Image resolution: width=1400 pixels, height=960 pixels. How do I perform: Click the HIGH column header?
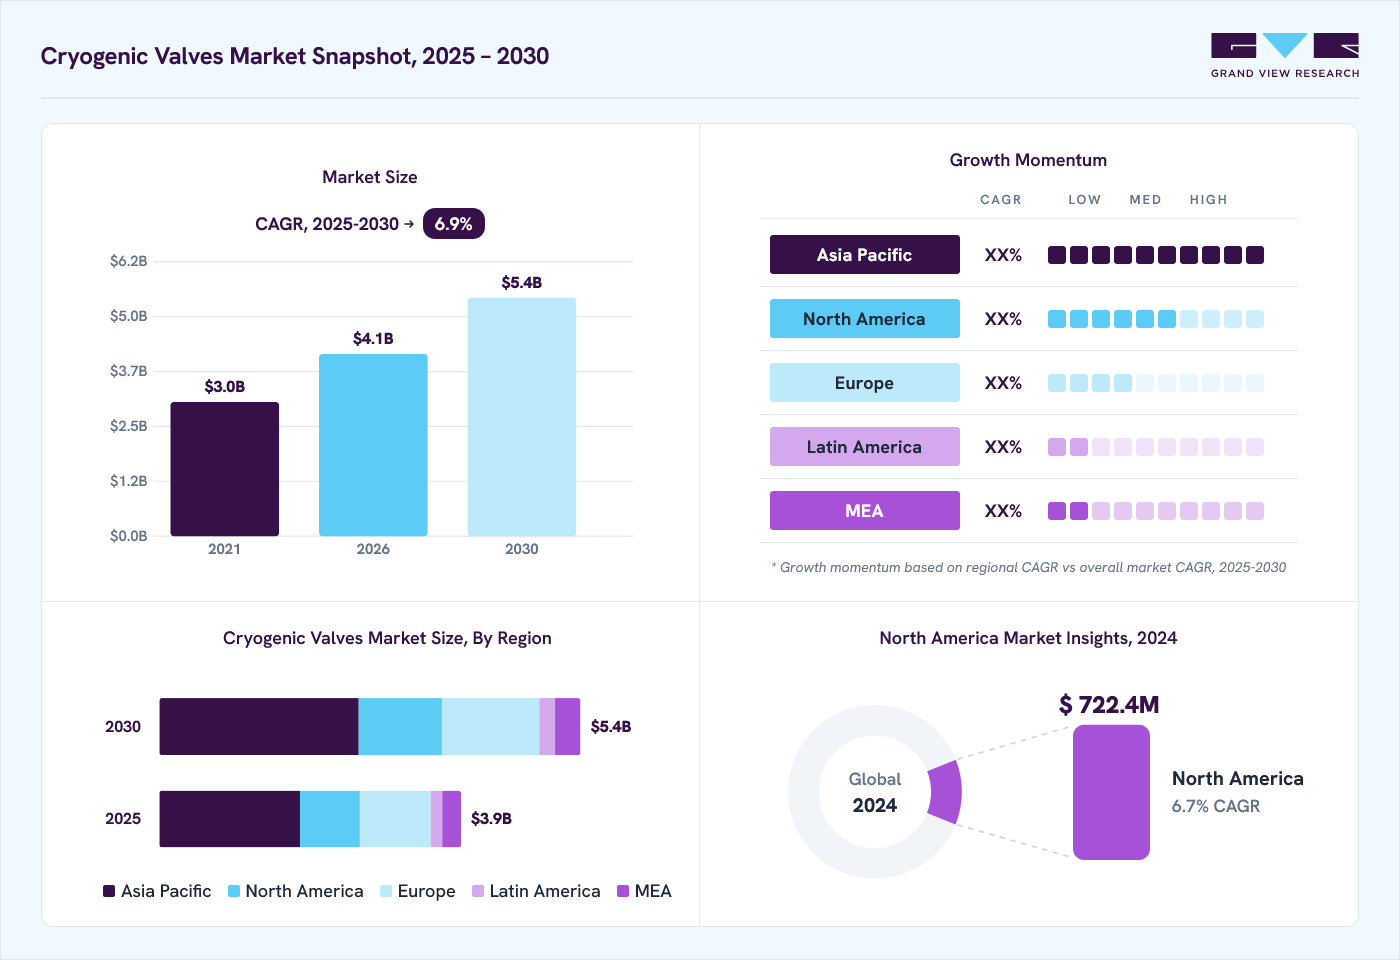[1209, 200]
